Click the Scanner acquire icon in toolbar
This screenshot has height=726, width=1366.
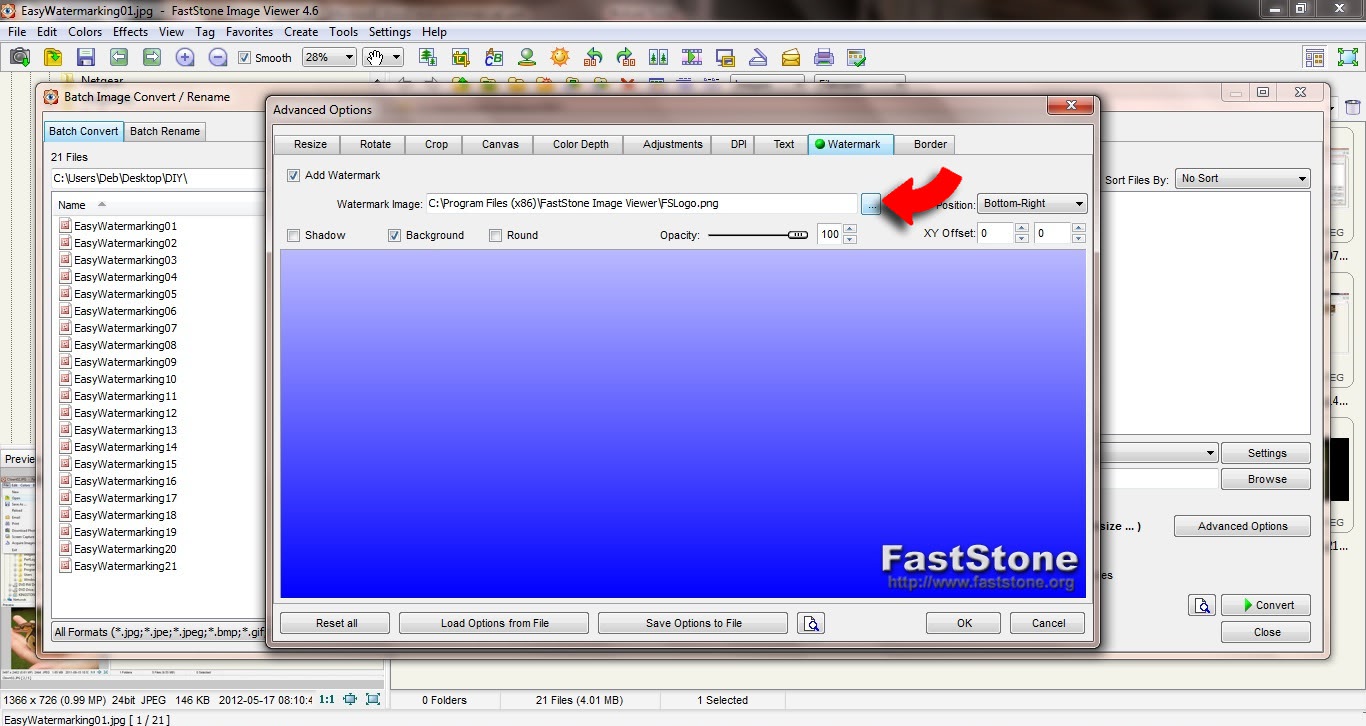[x=758, y=57]
